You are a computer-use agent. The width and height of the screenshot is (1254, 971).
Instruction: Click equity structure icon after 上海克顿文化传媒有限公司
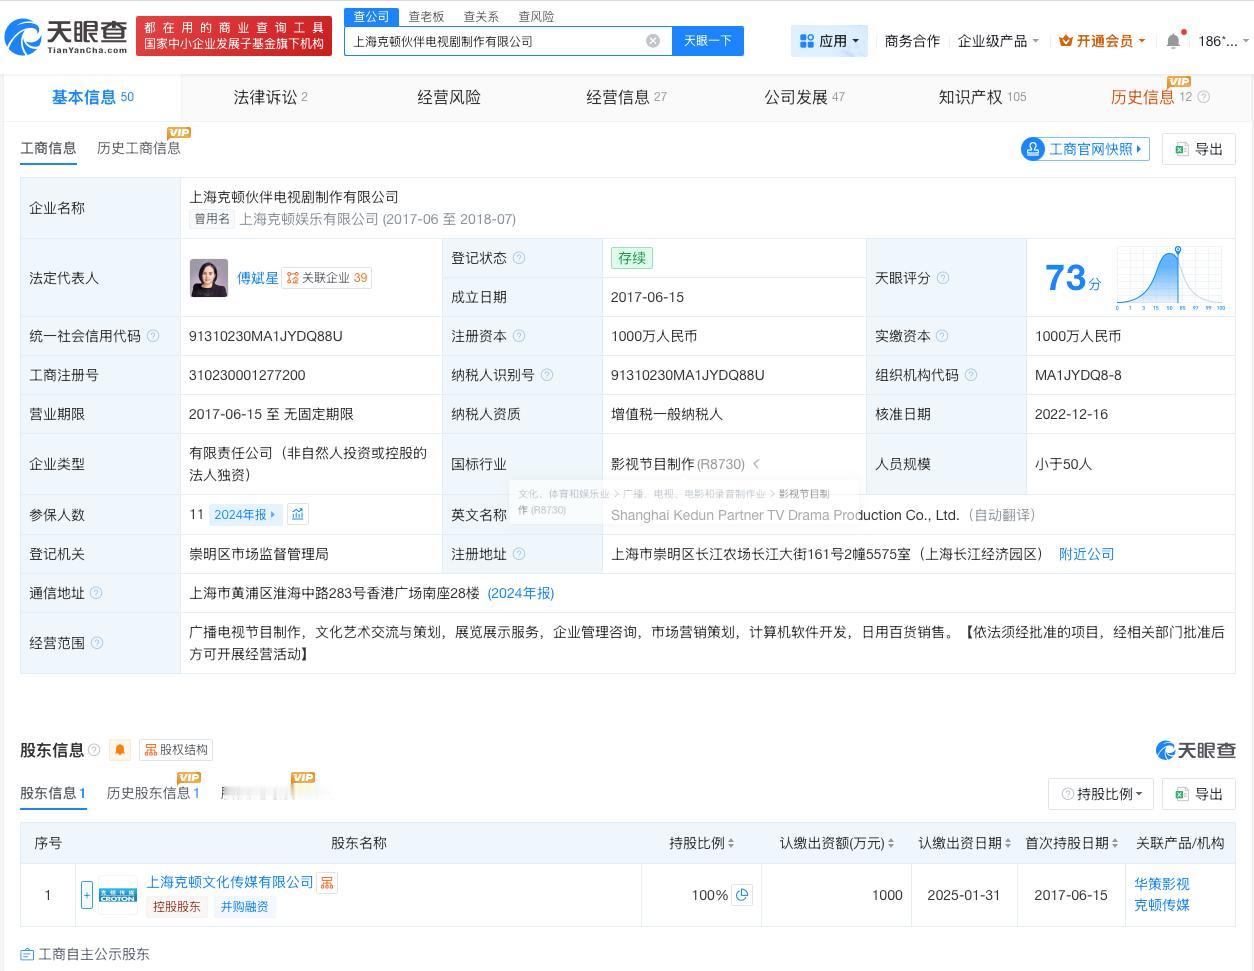(327, 882)
